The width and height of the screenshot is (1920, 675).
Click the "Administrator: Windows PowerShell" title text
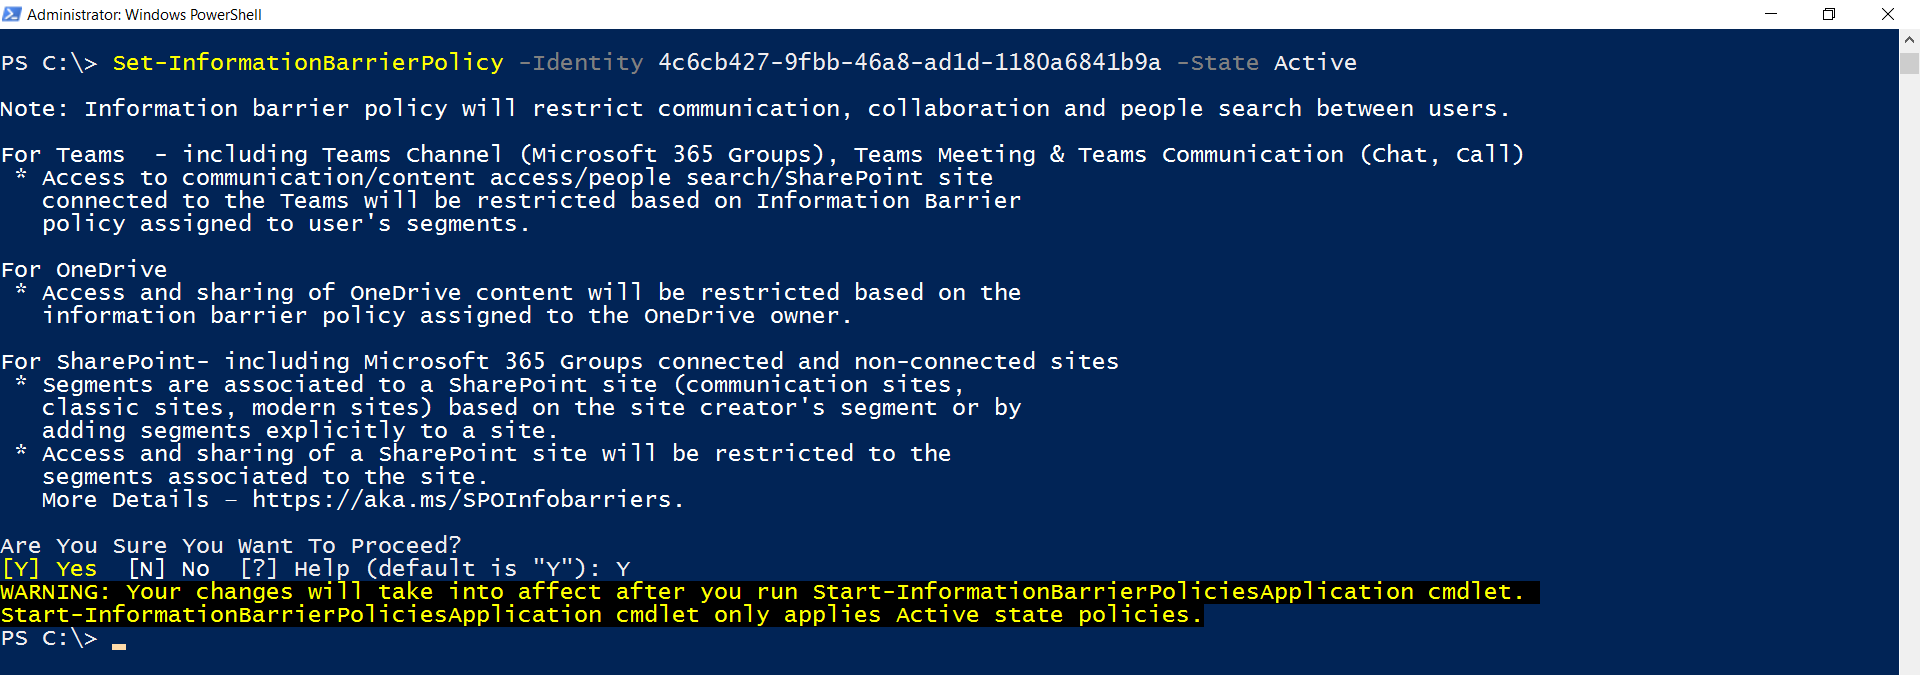pos(144,14)
